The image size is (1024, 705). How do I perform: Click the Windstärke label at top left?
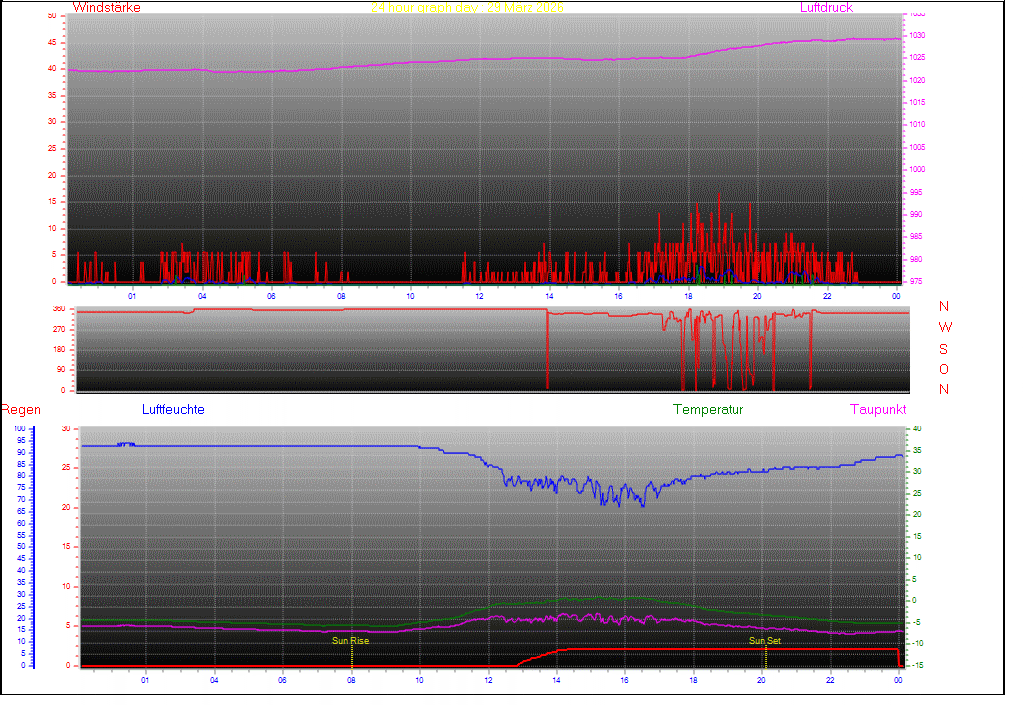point(106,8)
